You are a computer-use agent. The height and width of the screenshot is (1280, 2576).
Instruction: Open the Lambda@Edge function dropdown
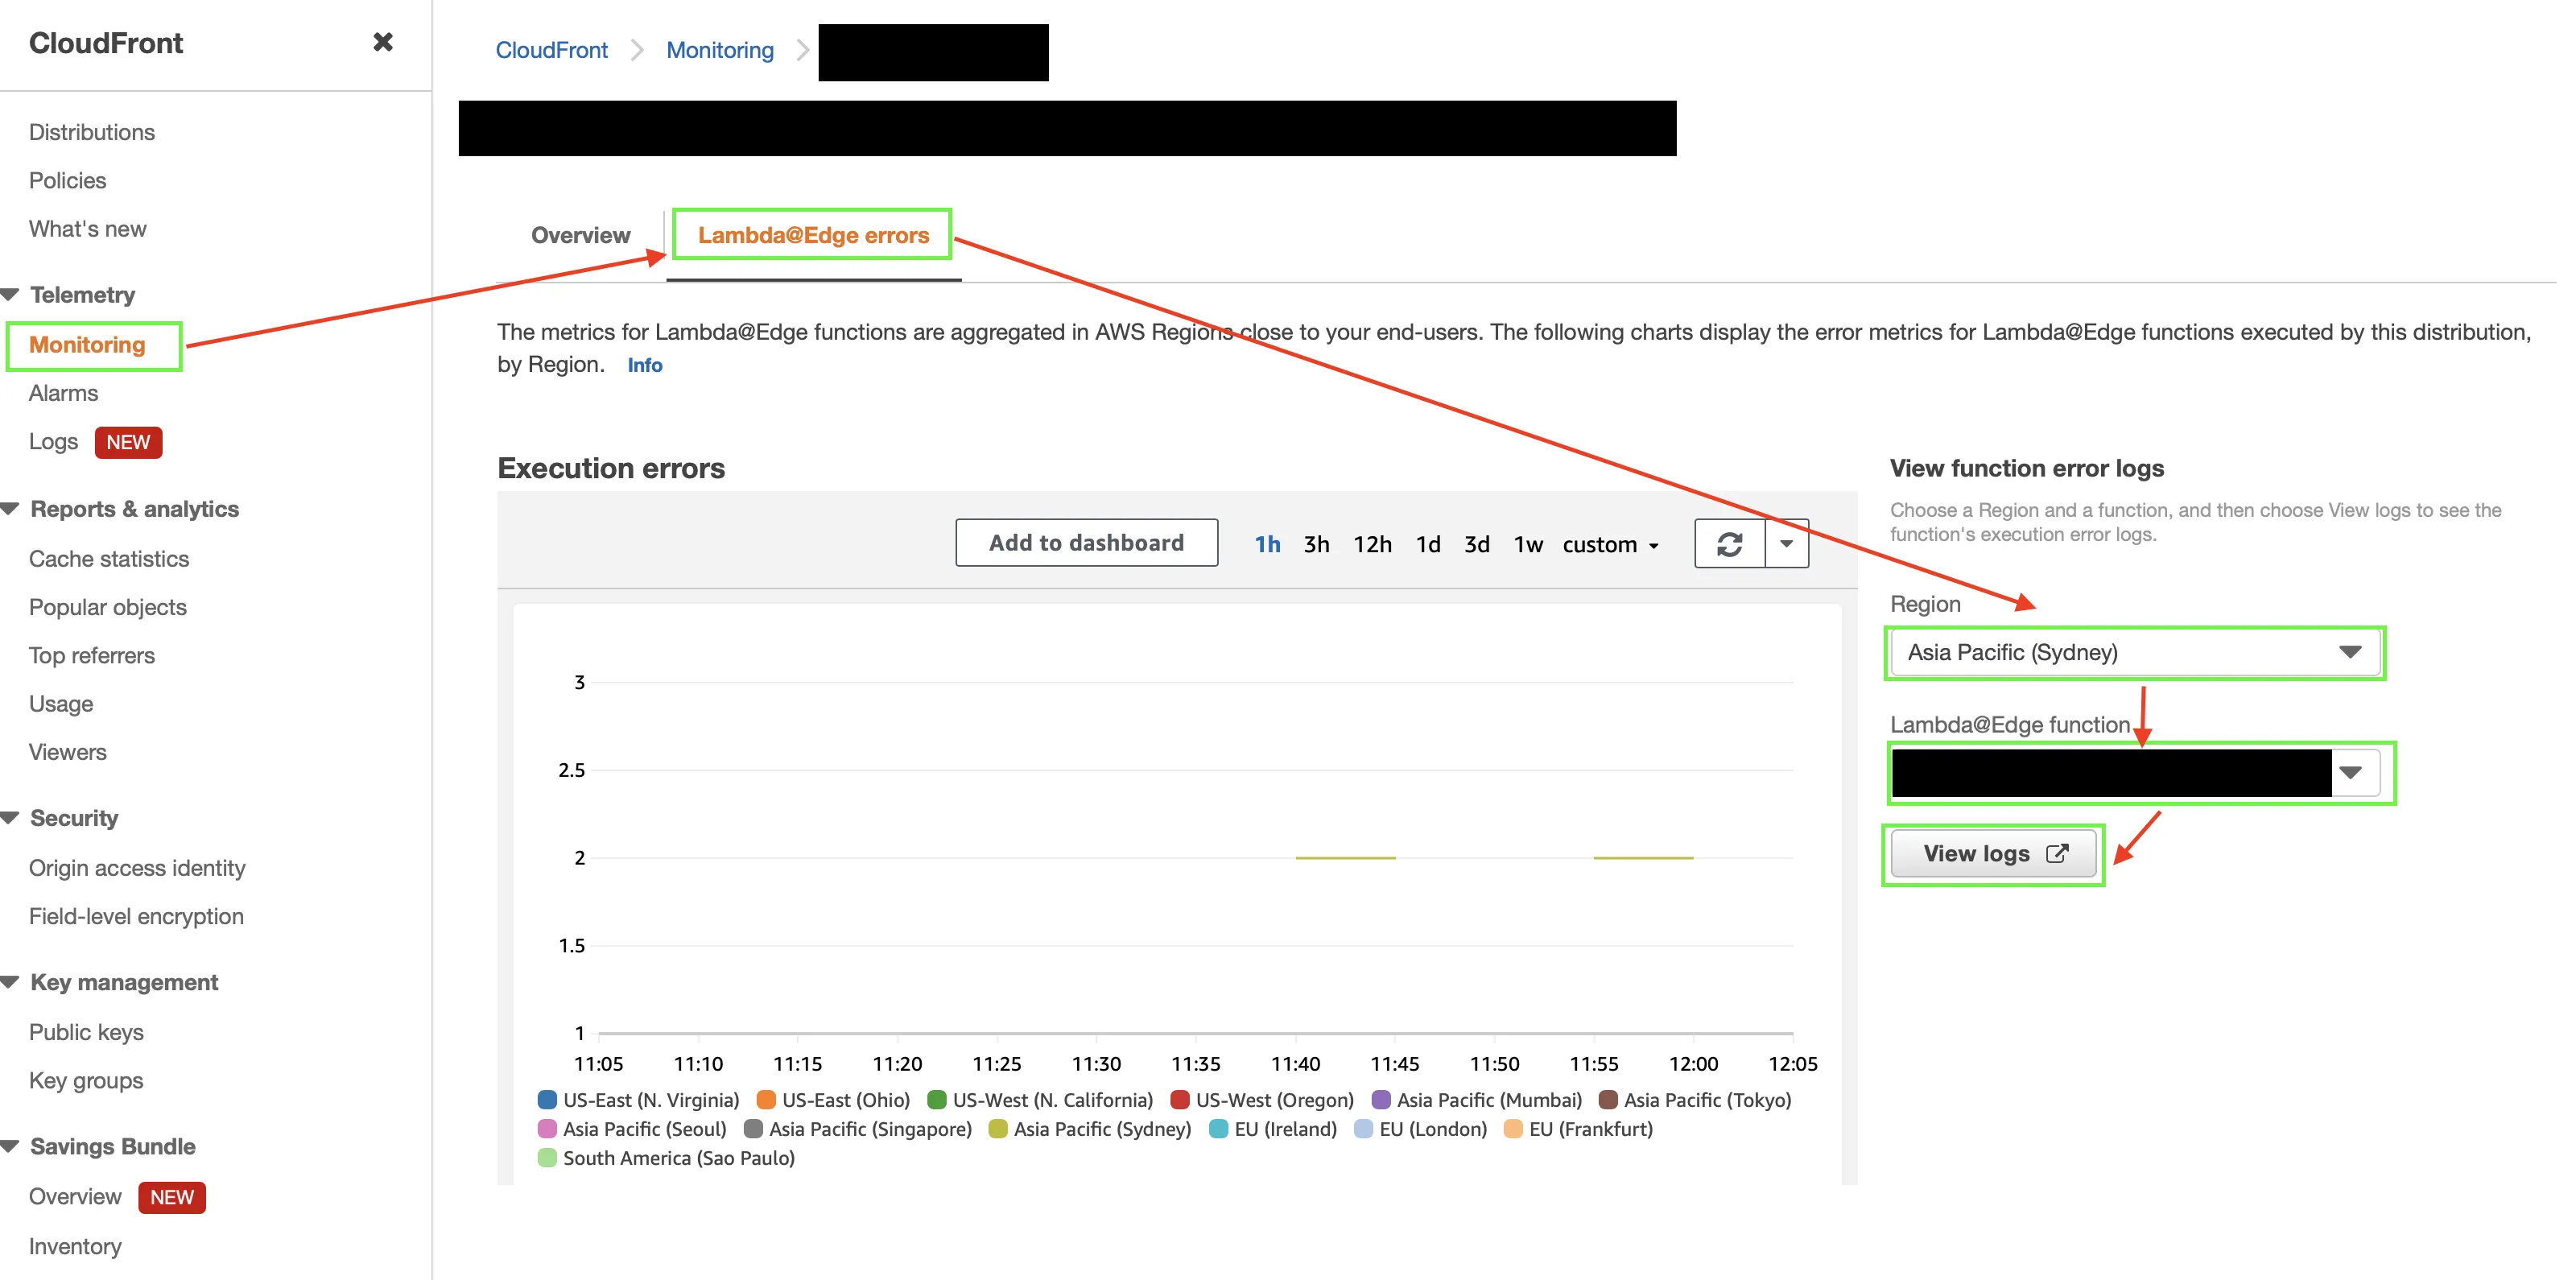click(2350, 772)
